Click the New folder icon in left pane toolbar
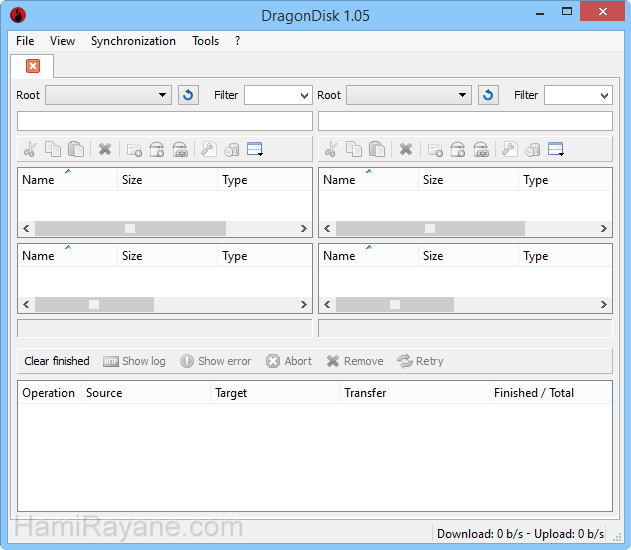This screenshot has width=631, height=550. point(134,150)
